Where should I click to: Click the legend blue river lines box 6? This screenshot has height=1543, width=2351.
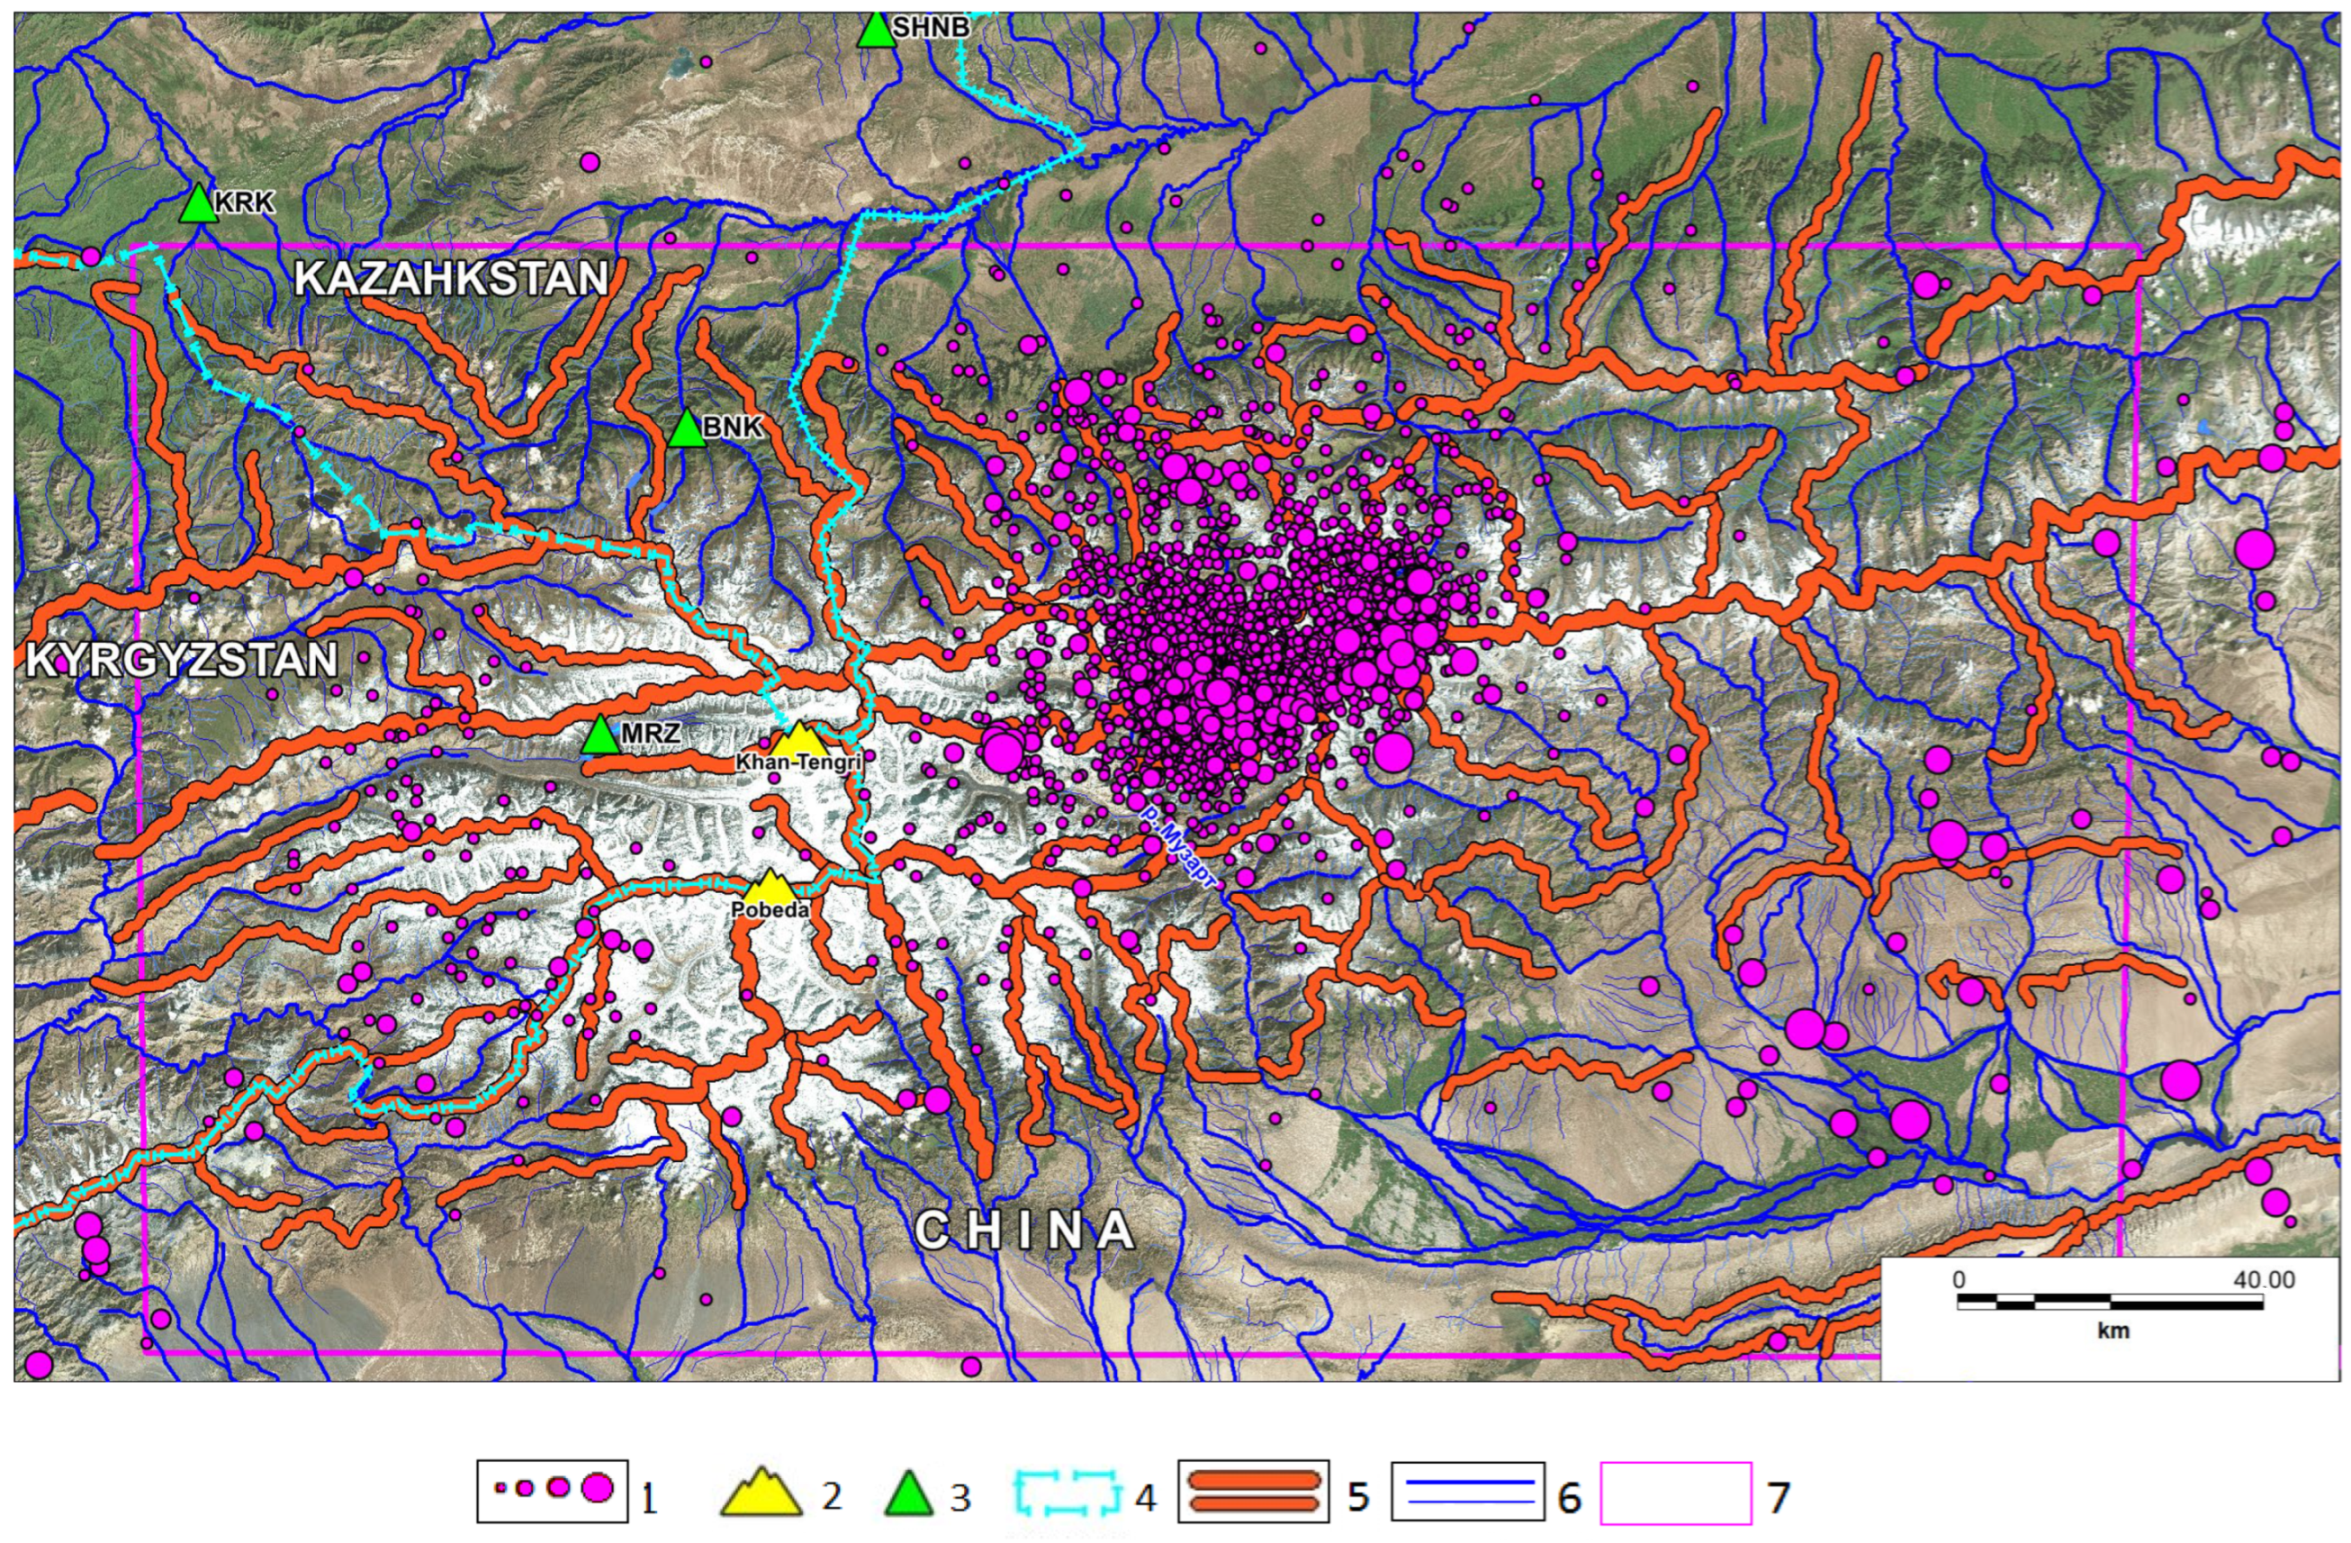[x=1468, y=1491]
